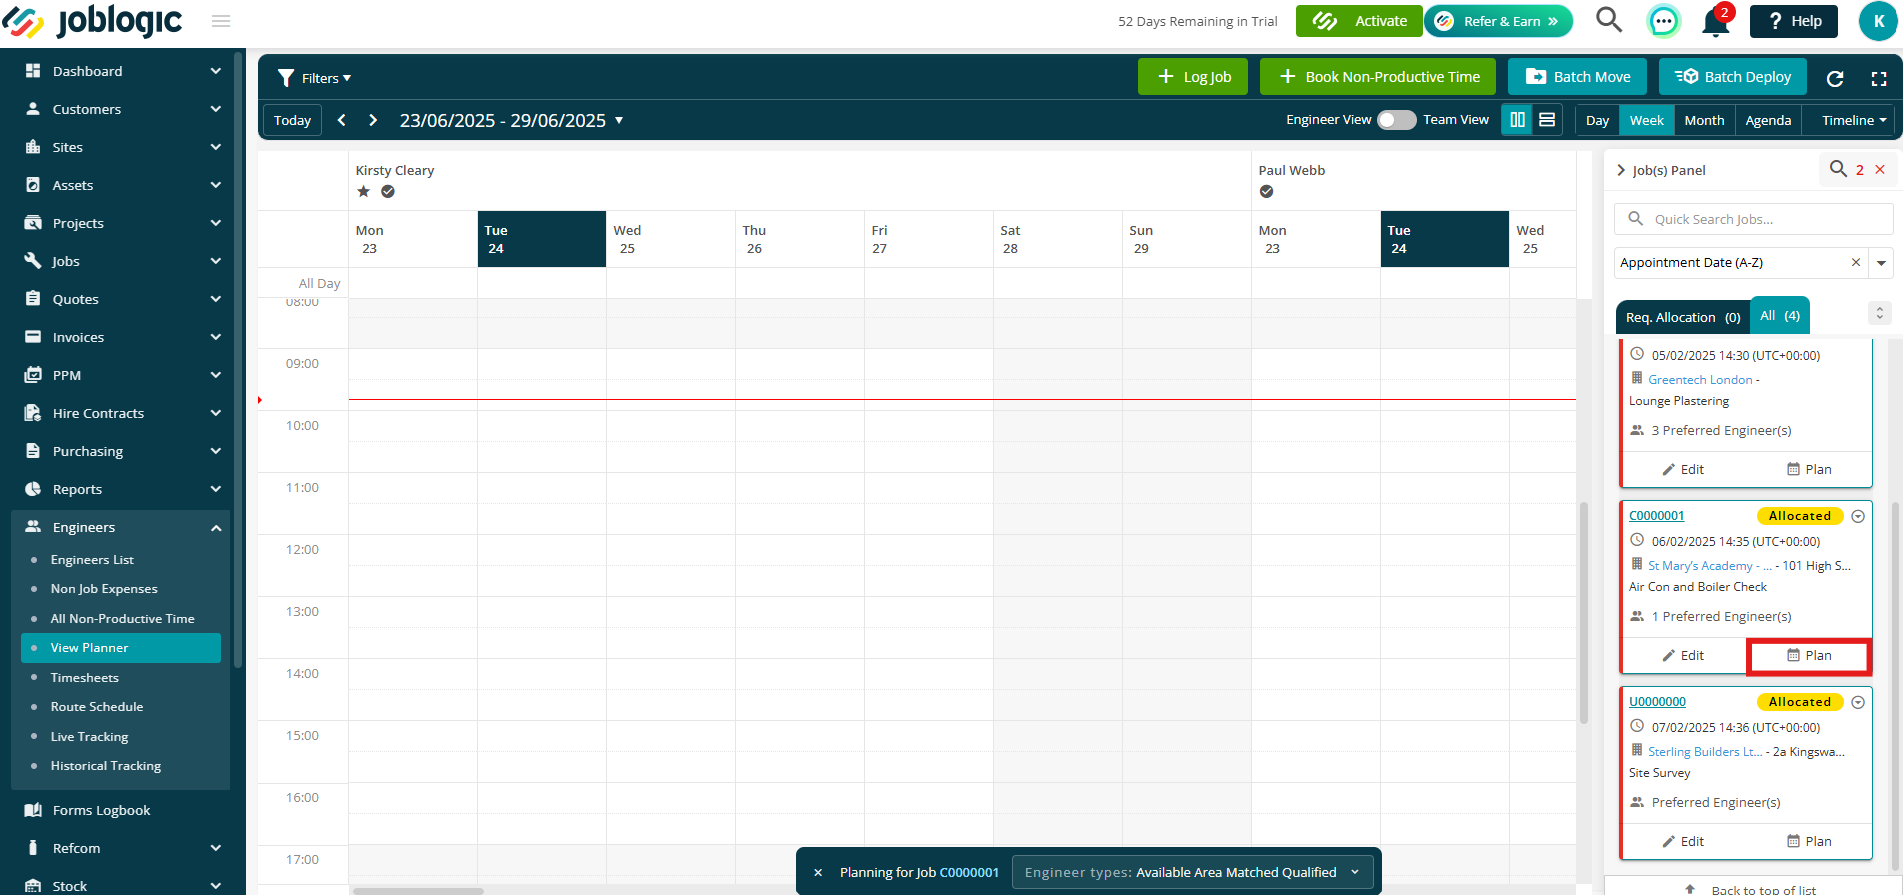Click check badge under Paul Webb
1903x895 pixels.
tap(1266, 191)
